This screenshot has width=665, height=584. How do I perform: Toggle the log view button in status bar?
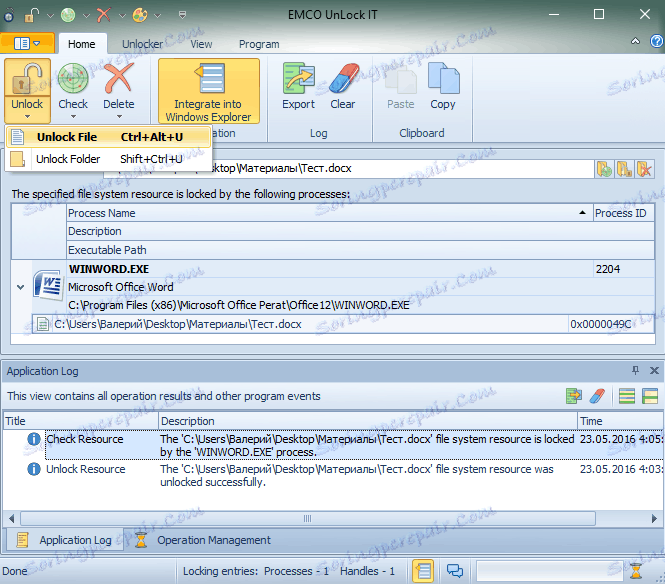tap(422, 571)
